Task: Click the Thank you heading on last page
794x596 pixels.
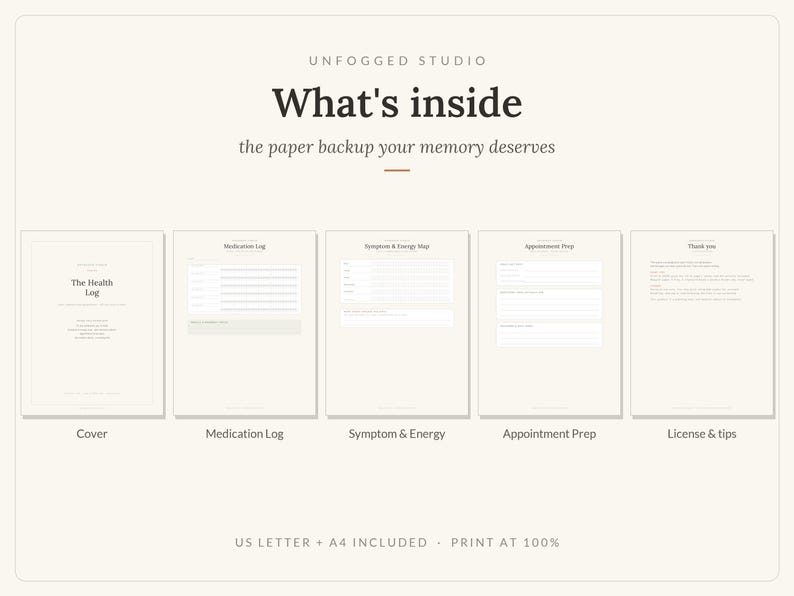Action: pyautogui.click(x=702, y=246)
